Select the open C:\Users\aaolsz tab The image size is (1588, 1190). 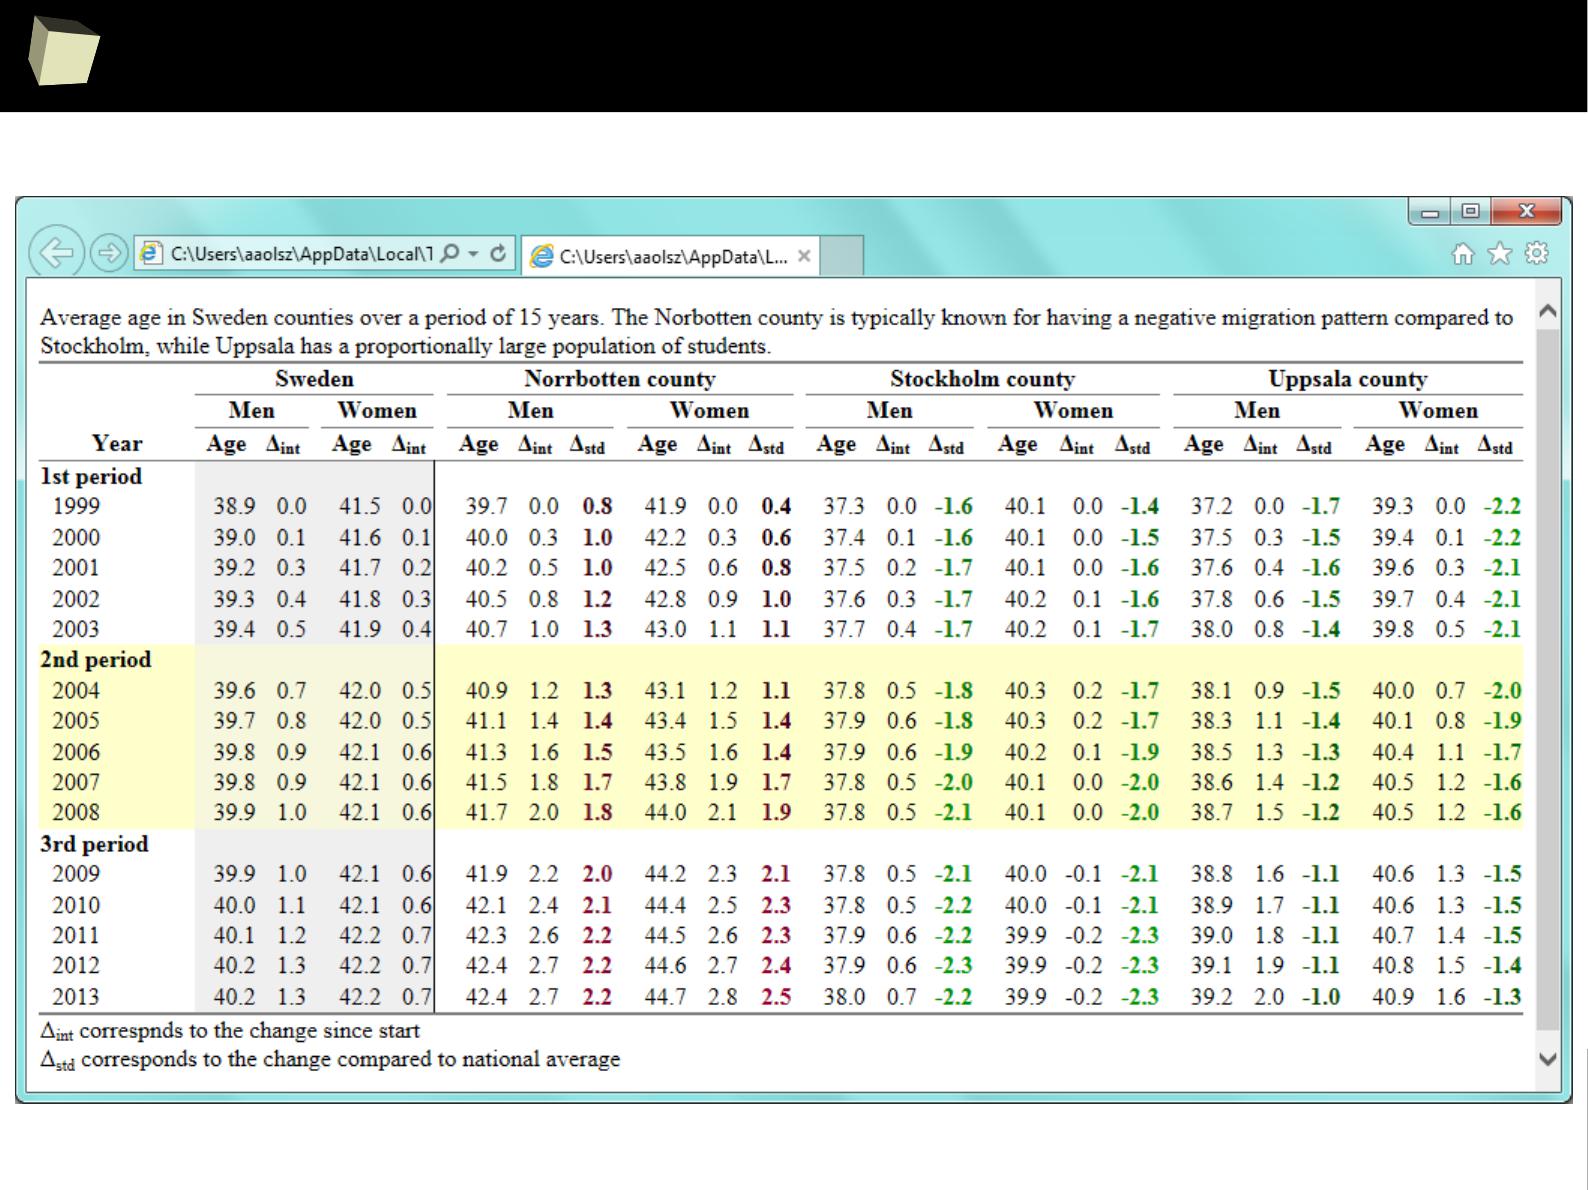tap(670, 257)
